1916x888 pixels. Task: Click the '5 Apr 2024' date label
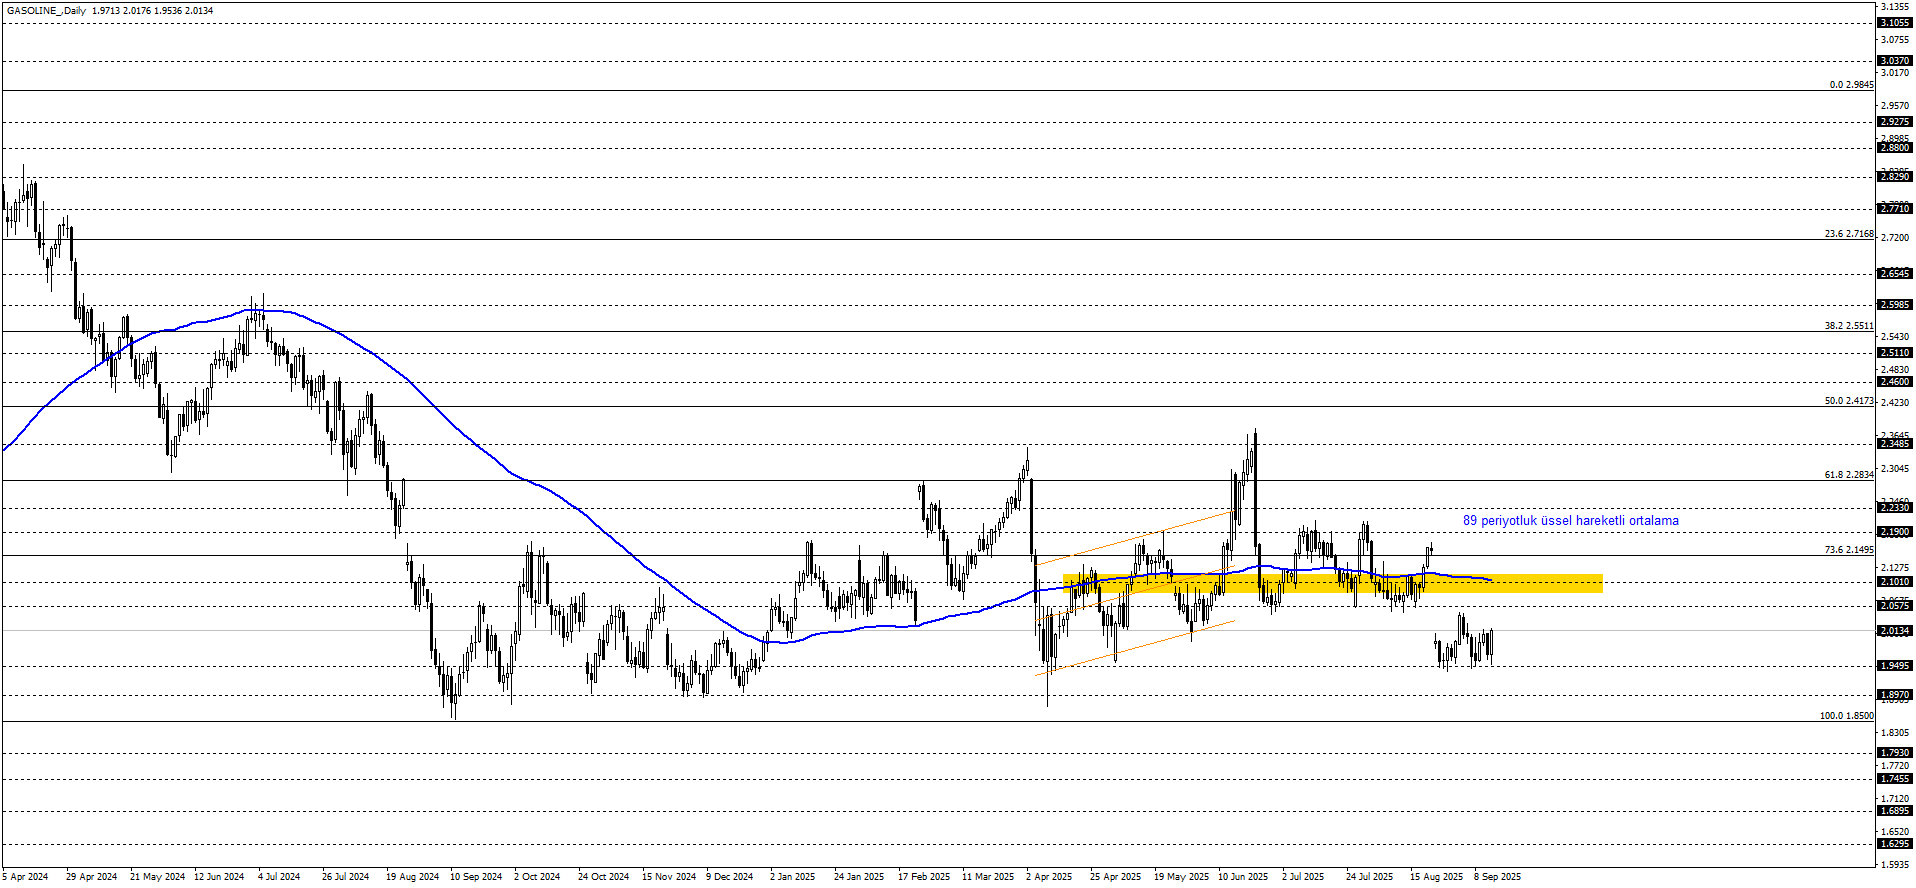[25, 877]
